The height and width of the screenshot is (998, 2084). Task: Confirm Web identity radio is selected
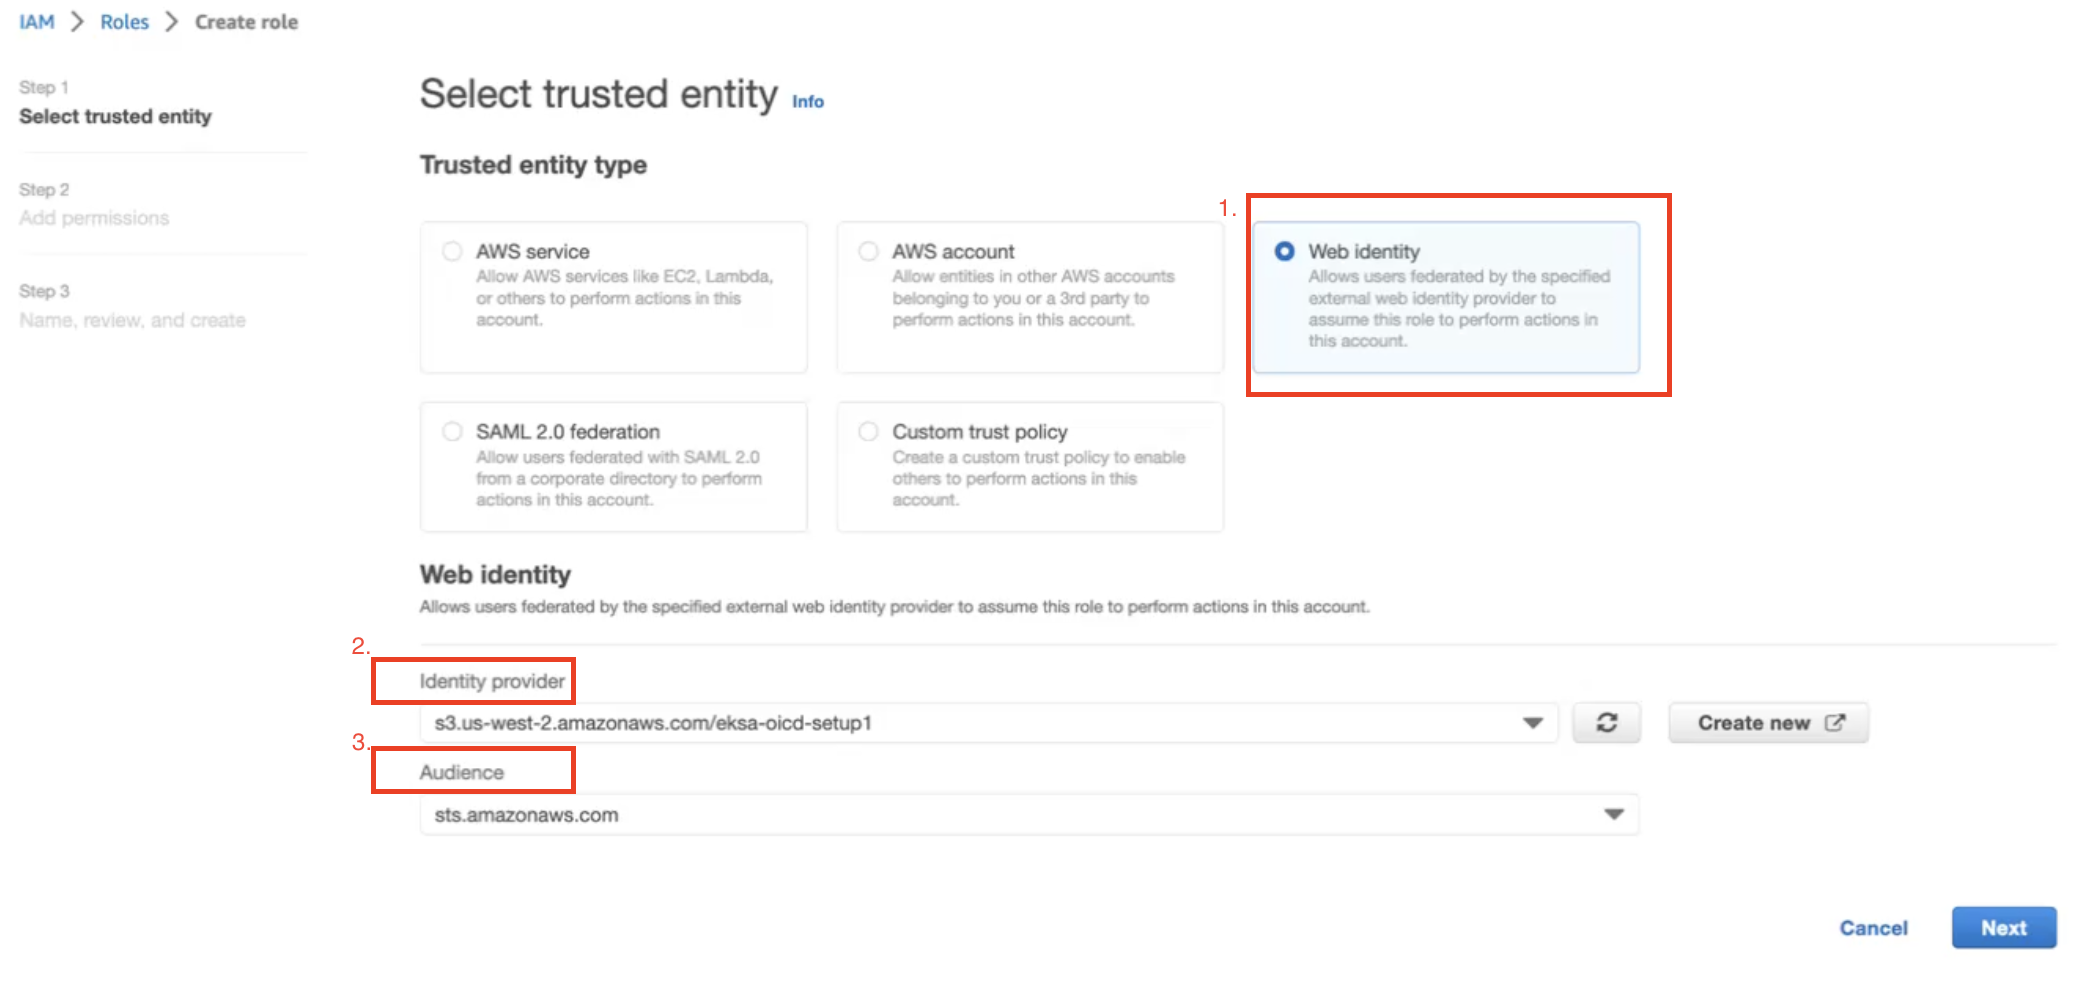1284,251
